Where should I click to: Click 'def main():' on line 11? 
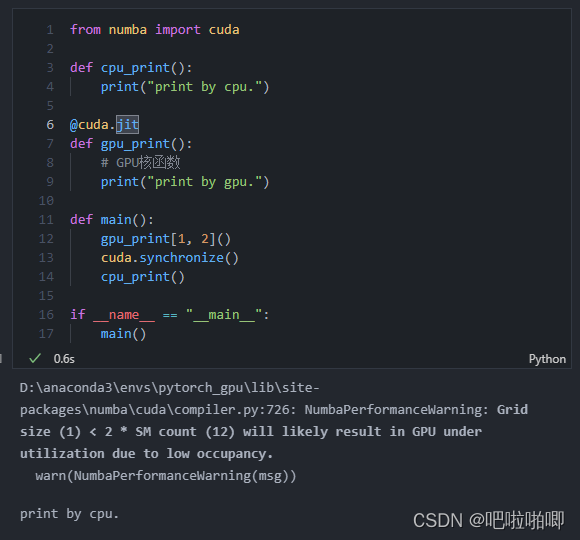112,220
